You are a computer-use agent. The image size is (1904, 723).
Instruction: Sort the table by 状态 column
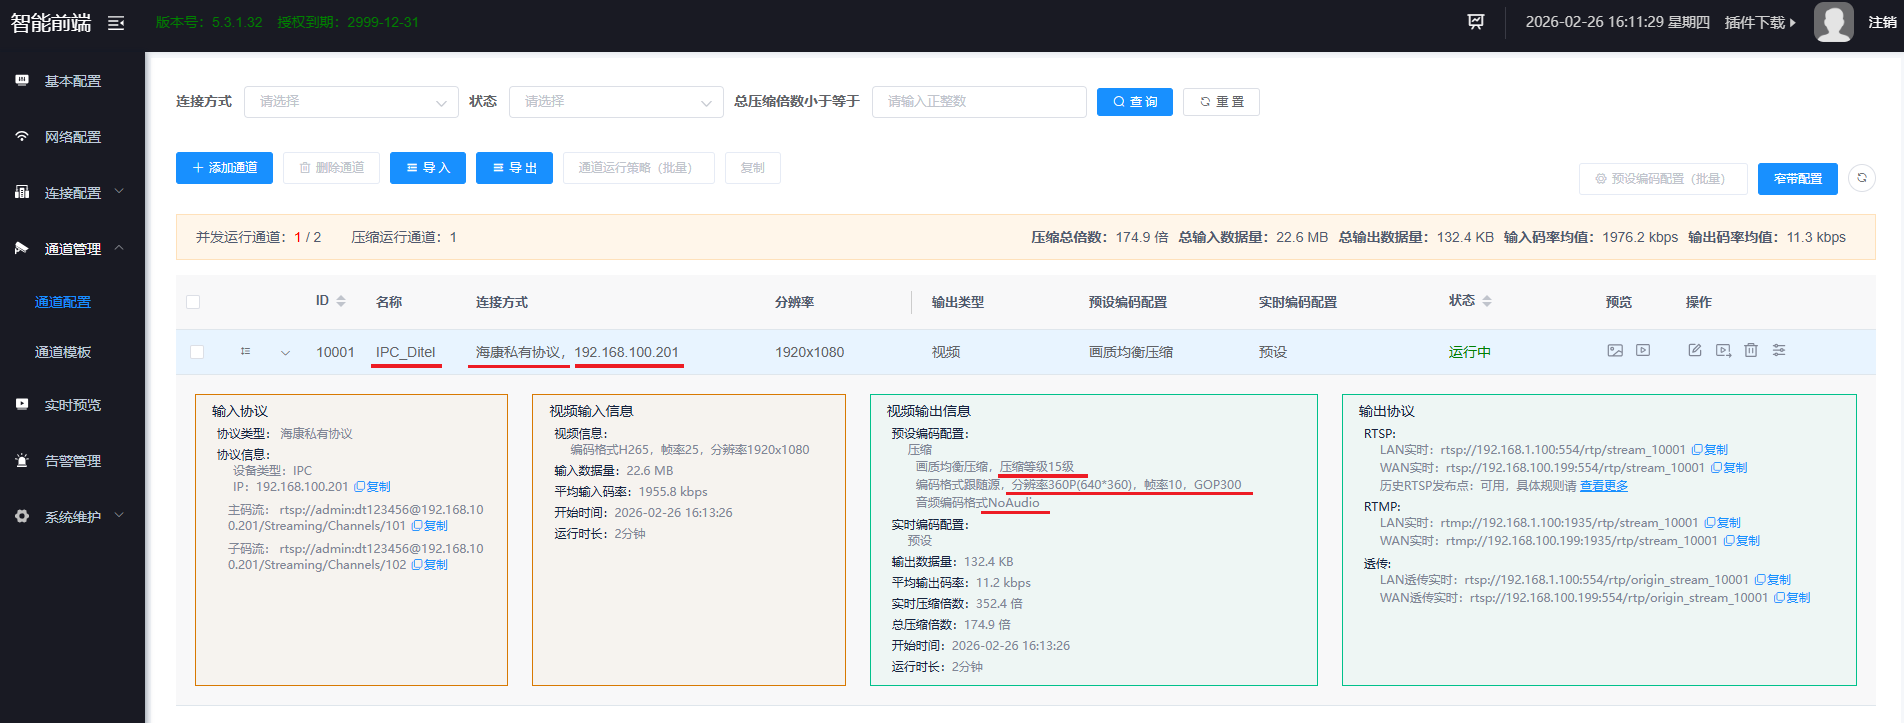click(1487, 301)
